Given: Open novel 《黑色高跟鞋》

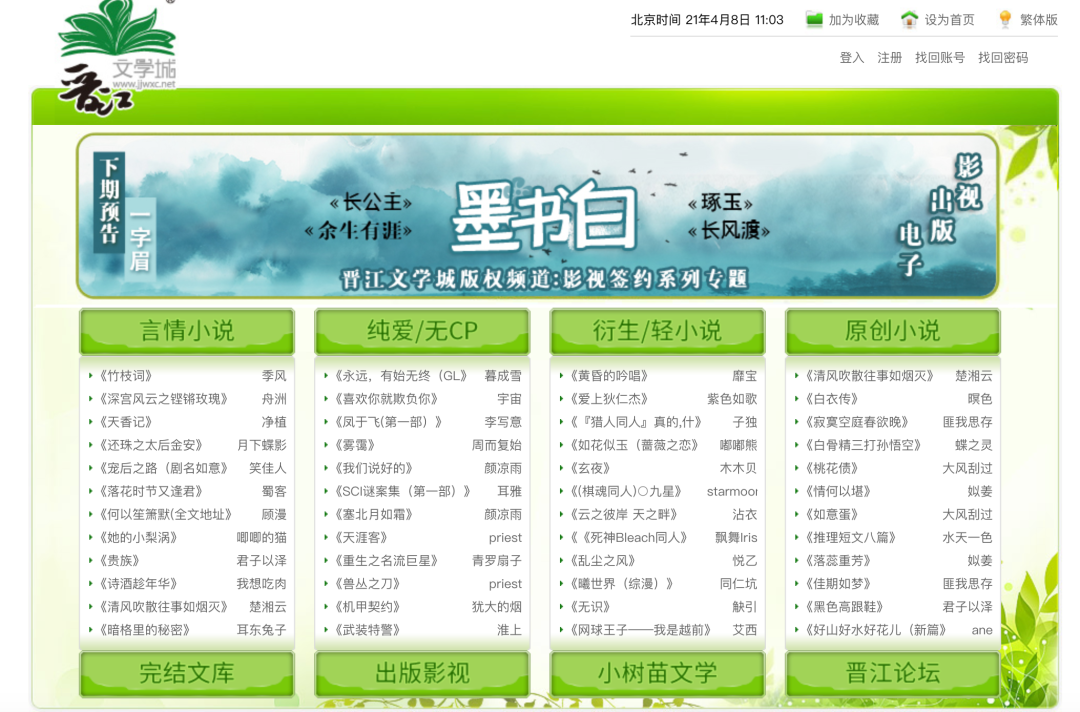Looking at the screenshot, I should (x=844, y=607).
